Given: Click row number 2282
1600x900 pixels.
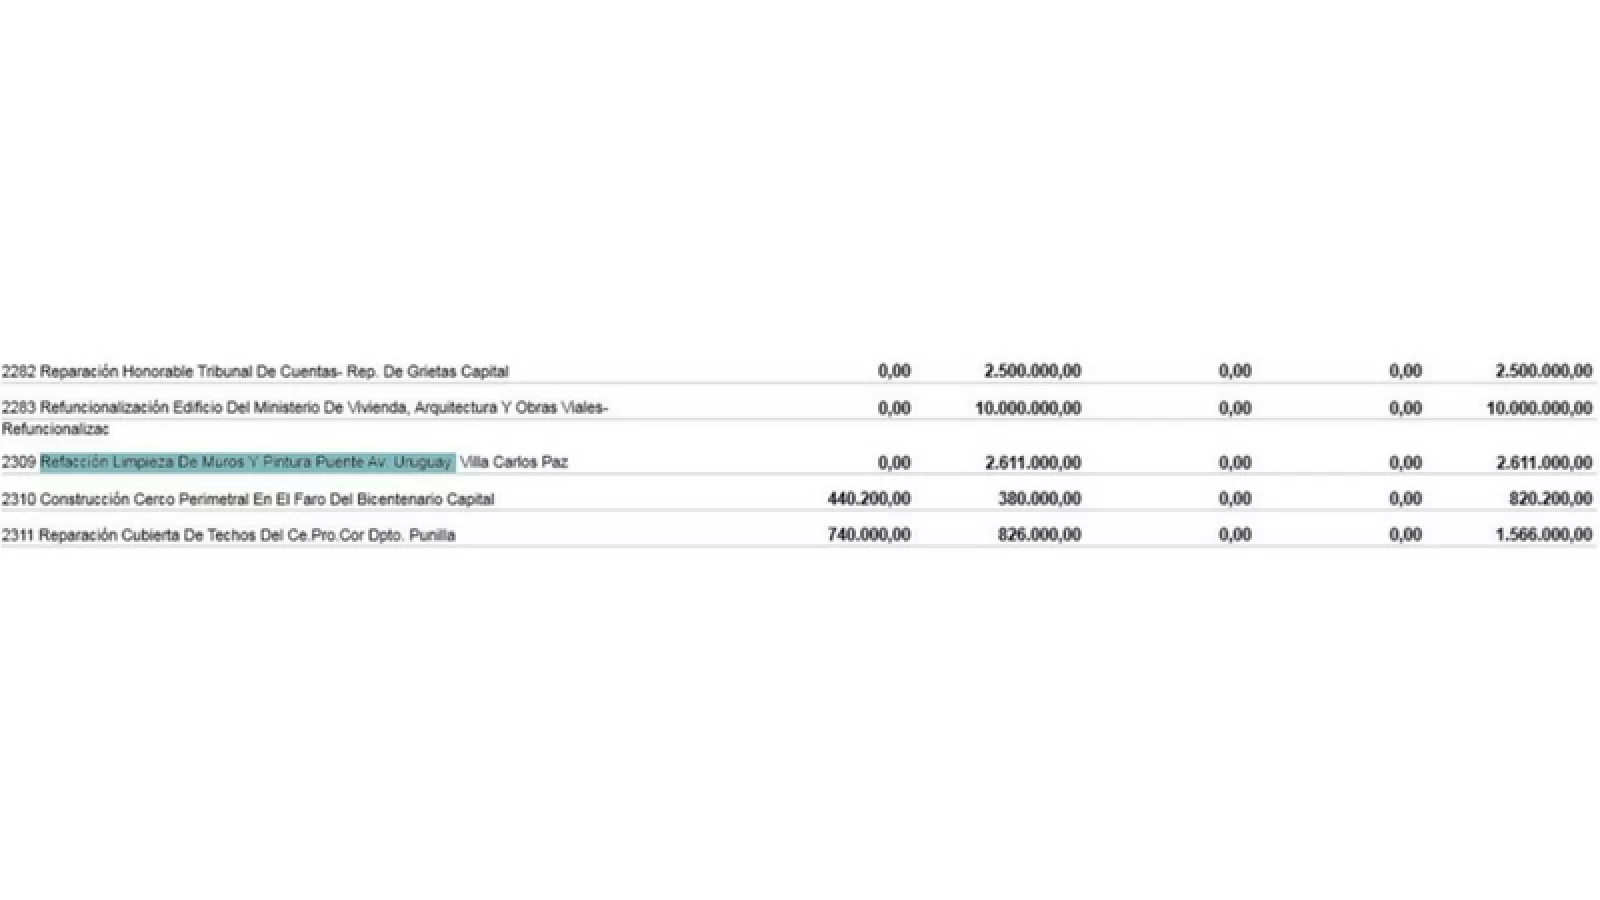Looking at the screenshot, I should coord(18,372).
